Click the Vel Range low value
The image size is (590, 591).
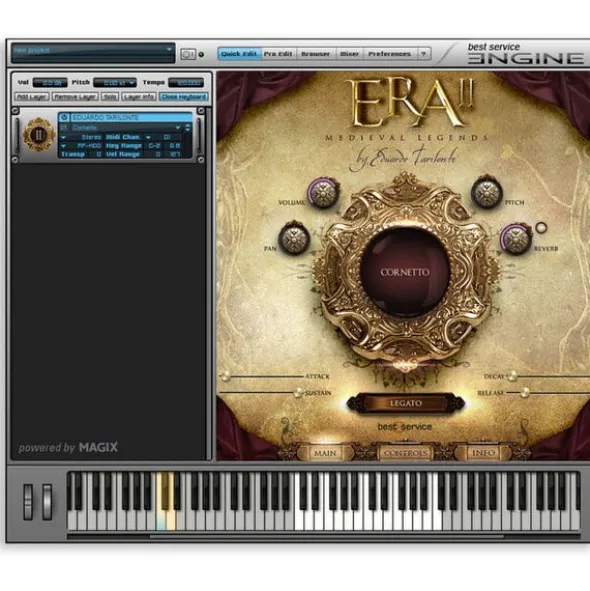[158, 155]
